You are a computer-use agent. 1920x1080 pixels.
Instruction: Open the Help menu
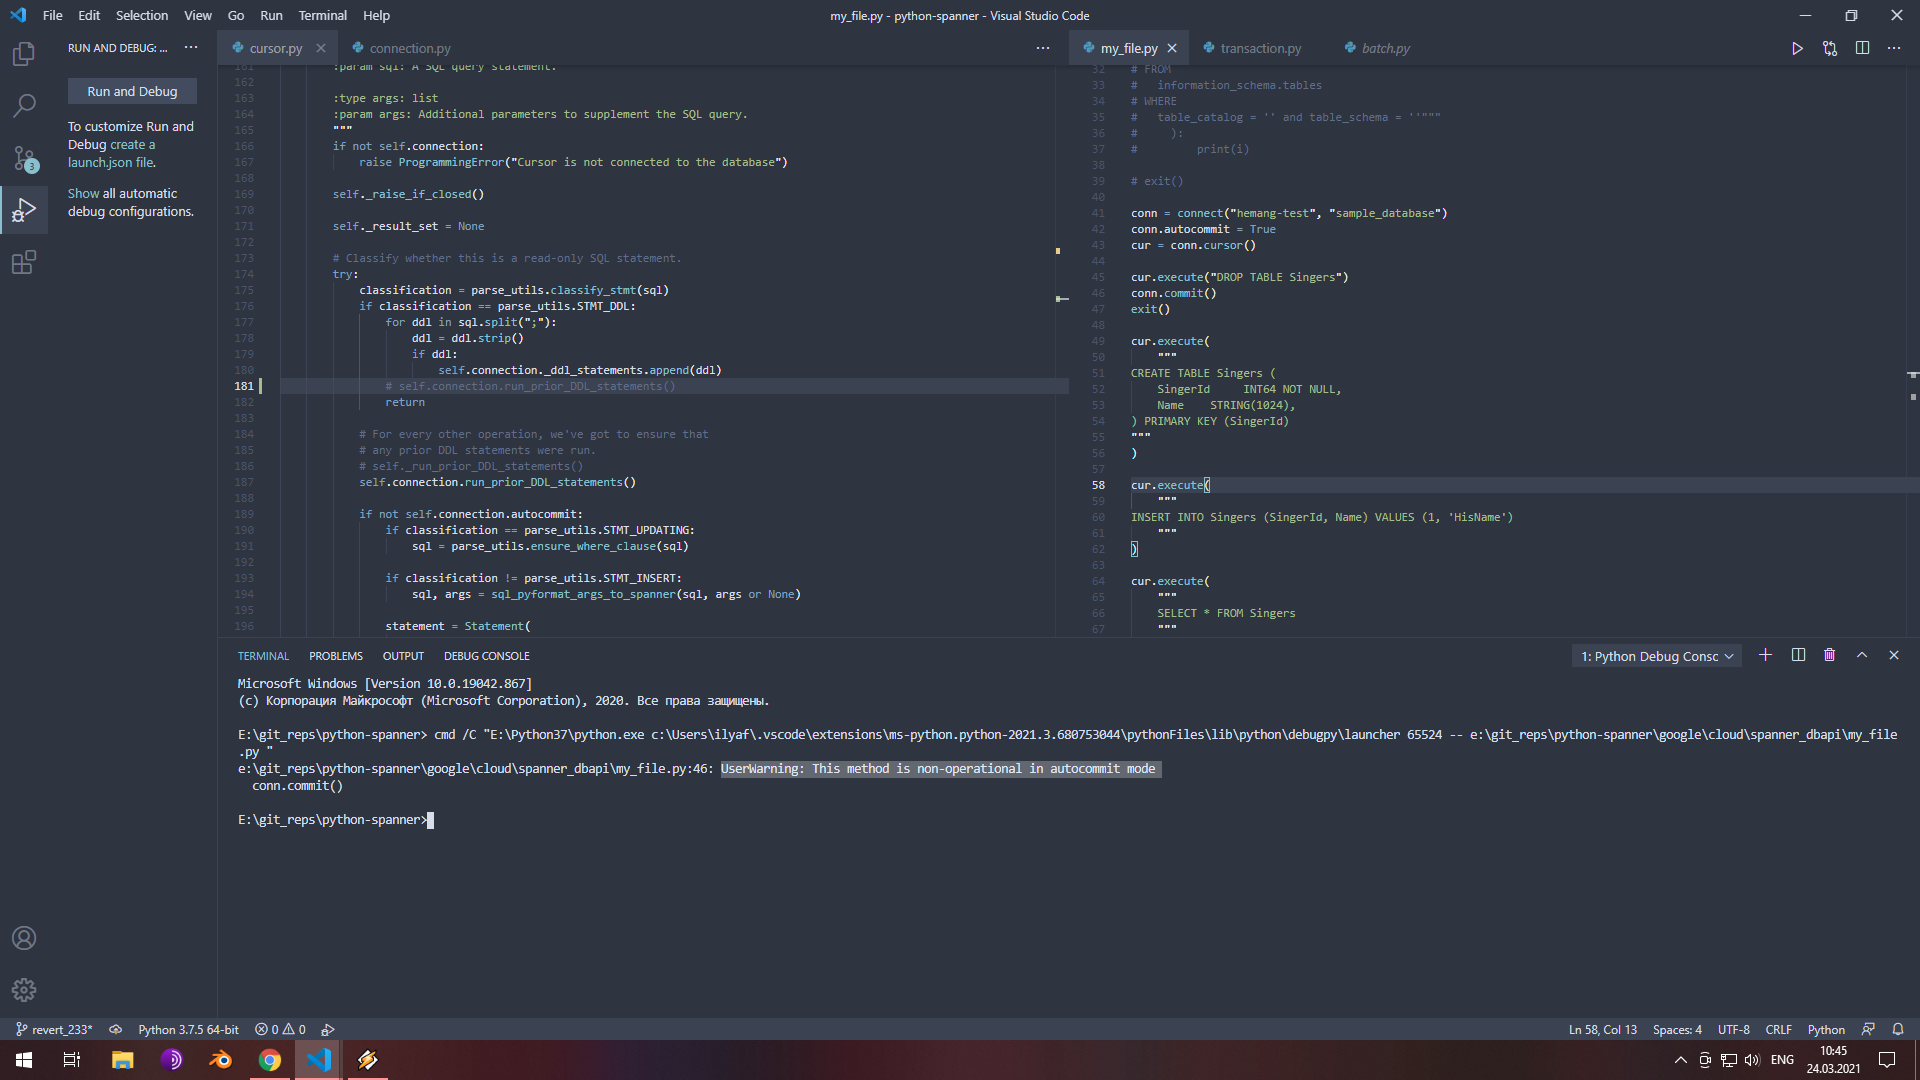[x=376, y=15]
